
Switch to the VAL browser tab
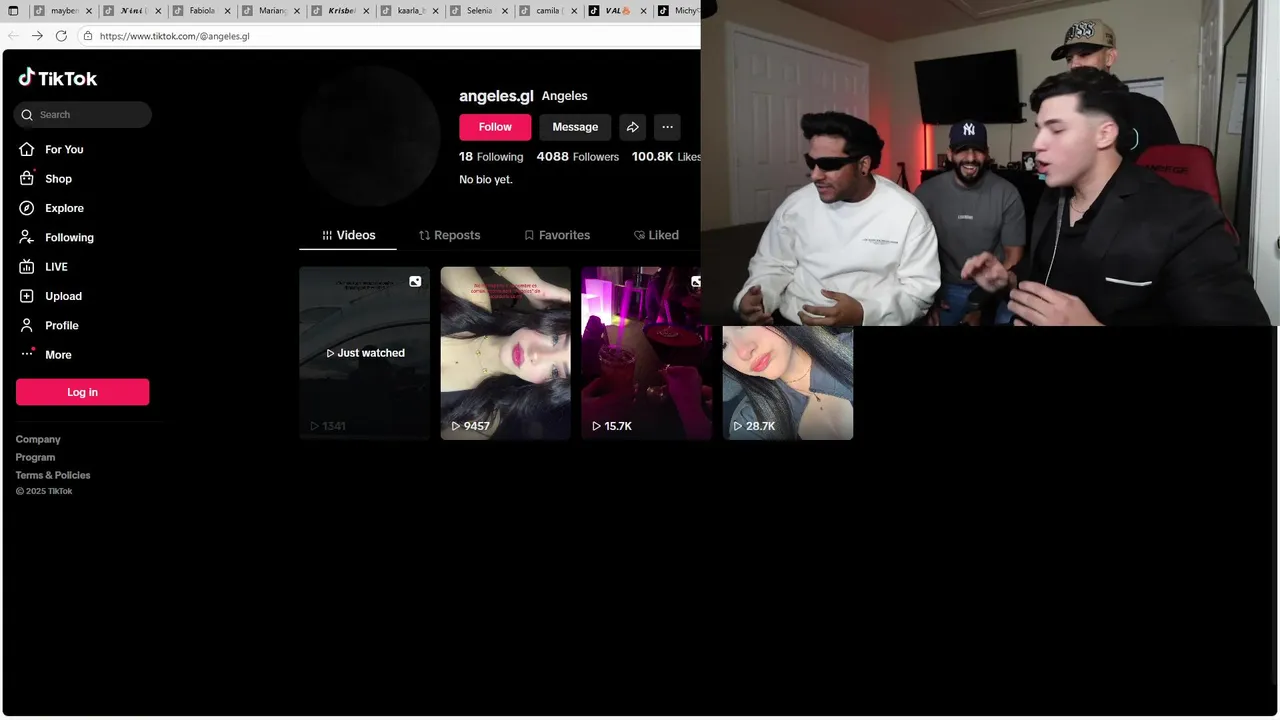coord(618,11)
